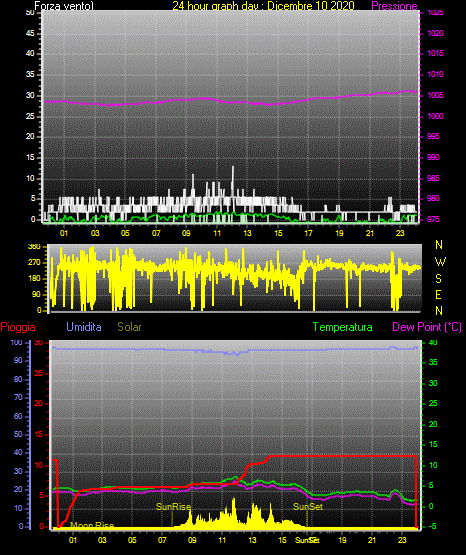Click the 975 value on pressure axis
This screenshot has height=555, width=466.
(x=433, y=219)
